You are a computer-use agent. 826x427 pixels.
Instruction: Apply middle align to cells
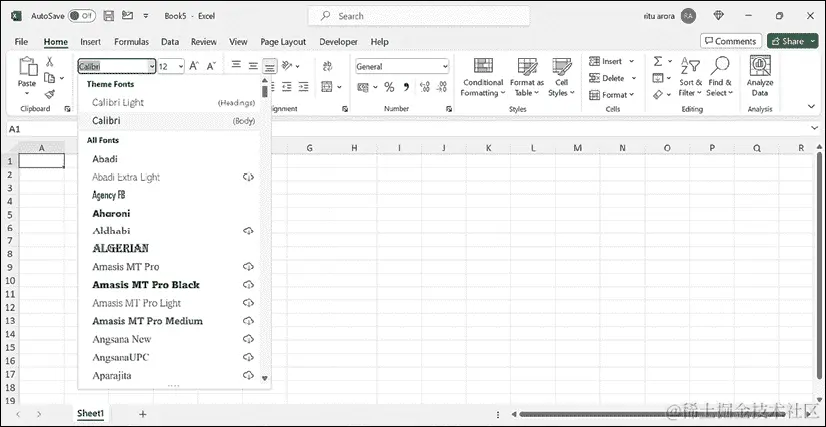tap(253, 66)
